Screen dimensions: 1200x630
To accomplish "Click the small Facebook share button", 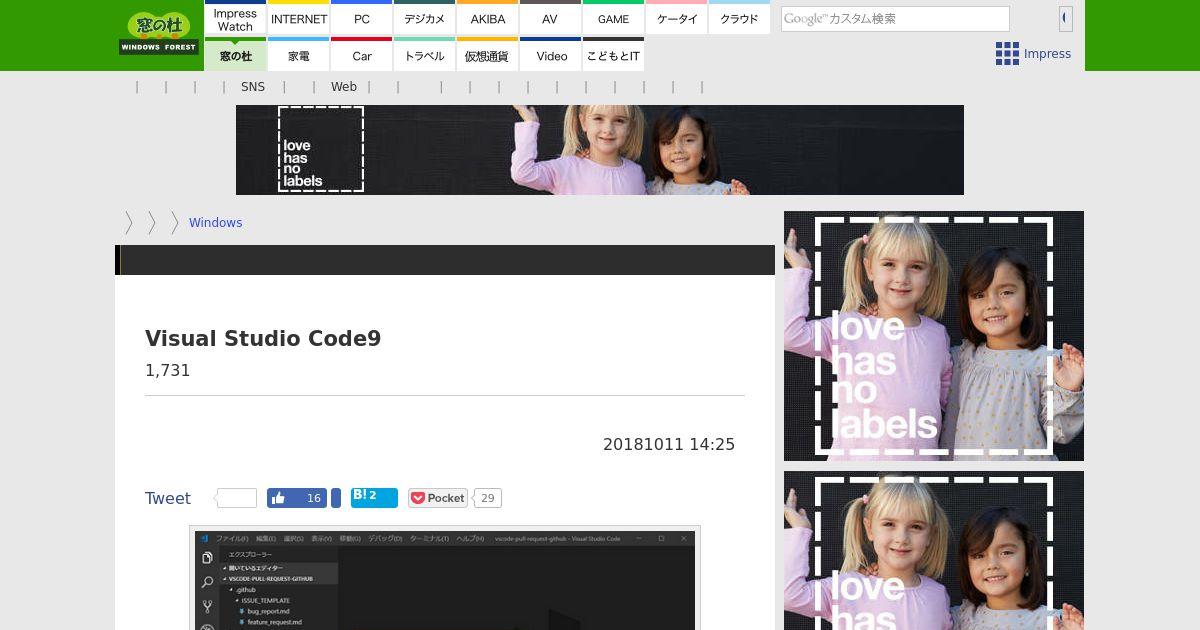I will click(x=336, y=498).
